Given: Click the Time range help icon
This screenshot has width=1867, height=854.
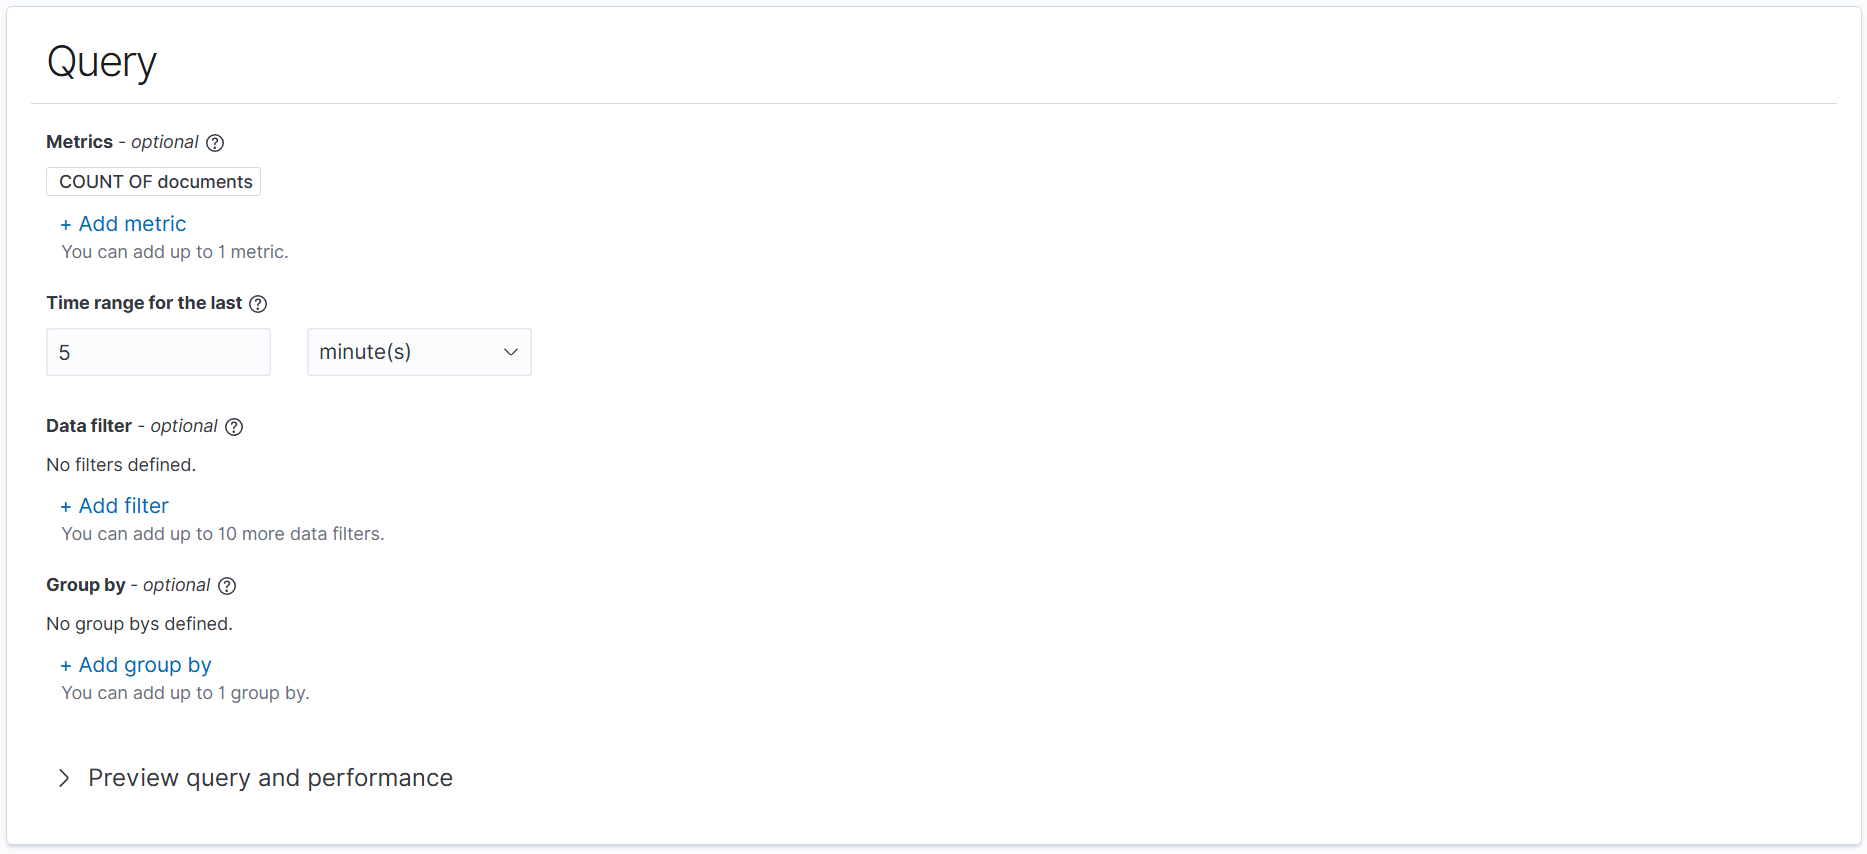Looking at the screenshot, I should [x=258, y=304].
